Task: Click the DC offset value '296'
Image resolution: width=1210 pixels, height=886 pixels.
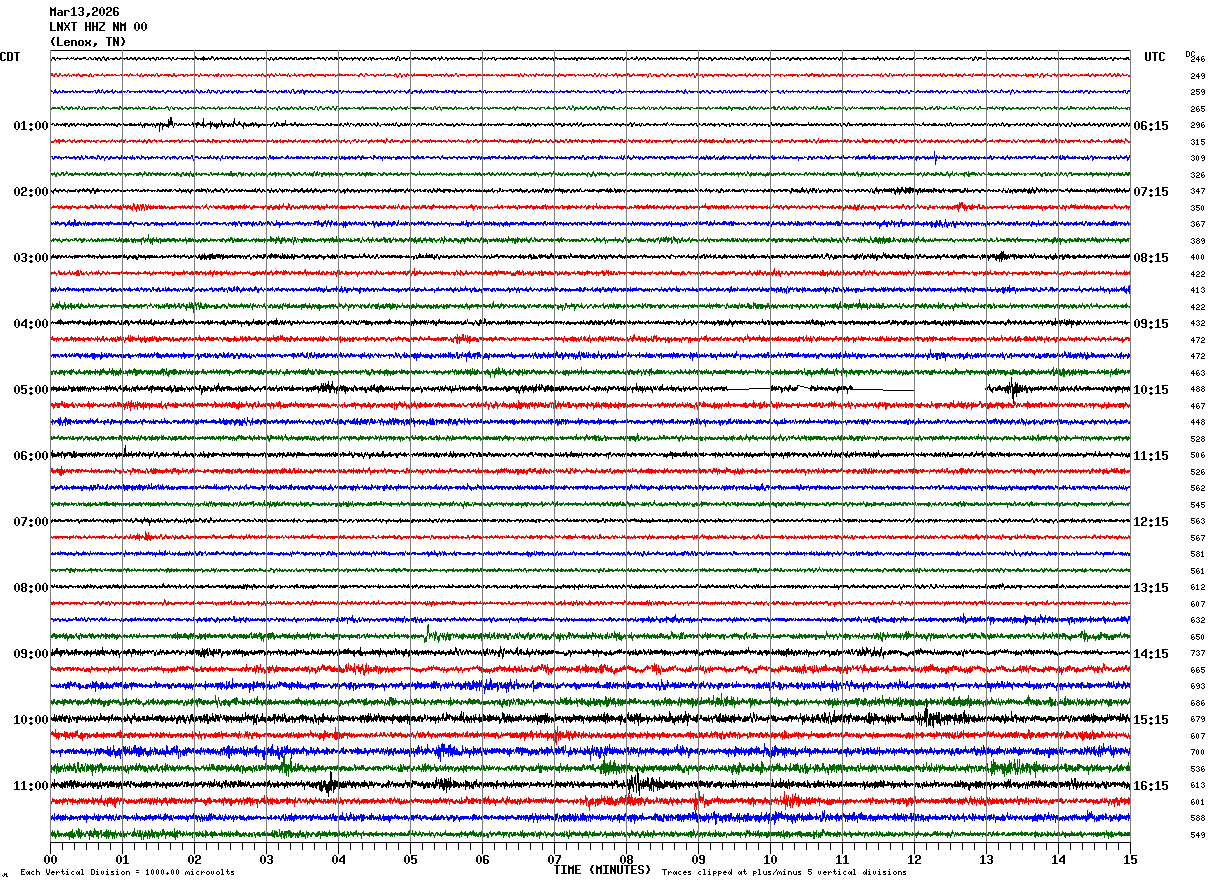Action: pos(1197,126)
